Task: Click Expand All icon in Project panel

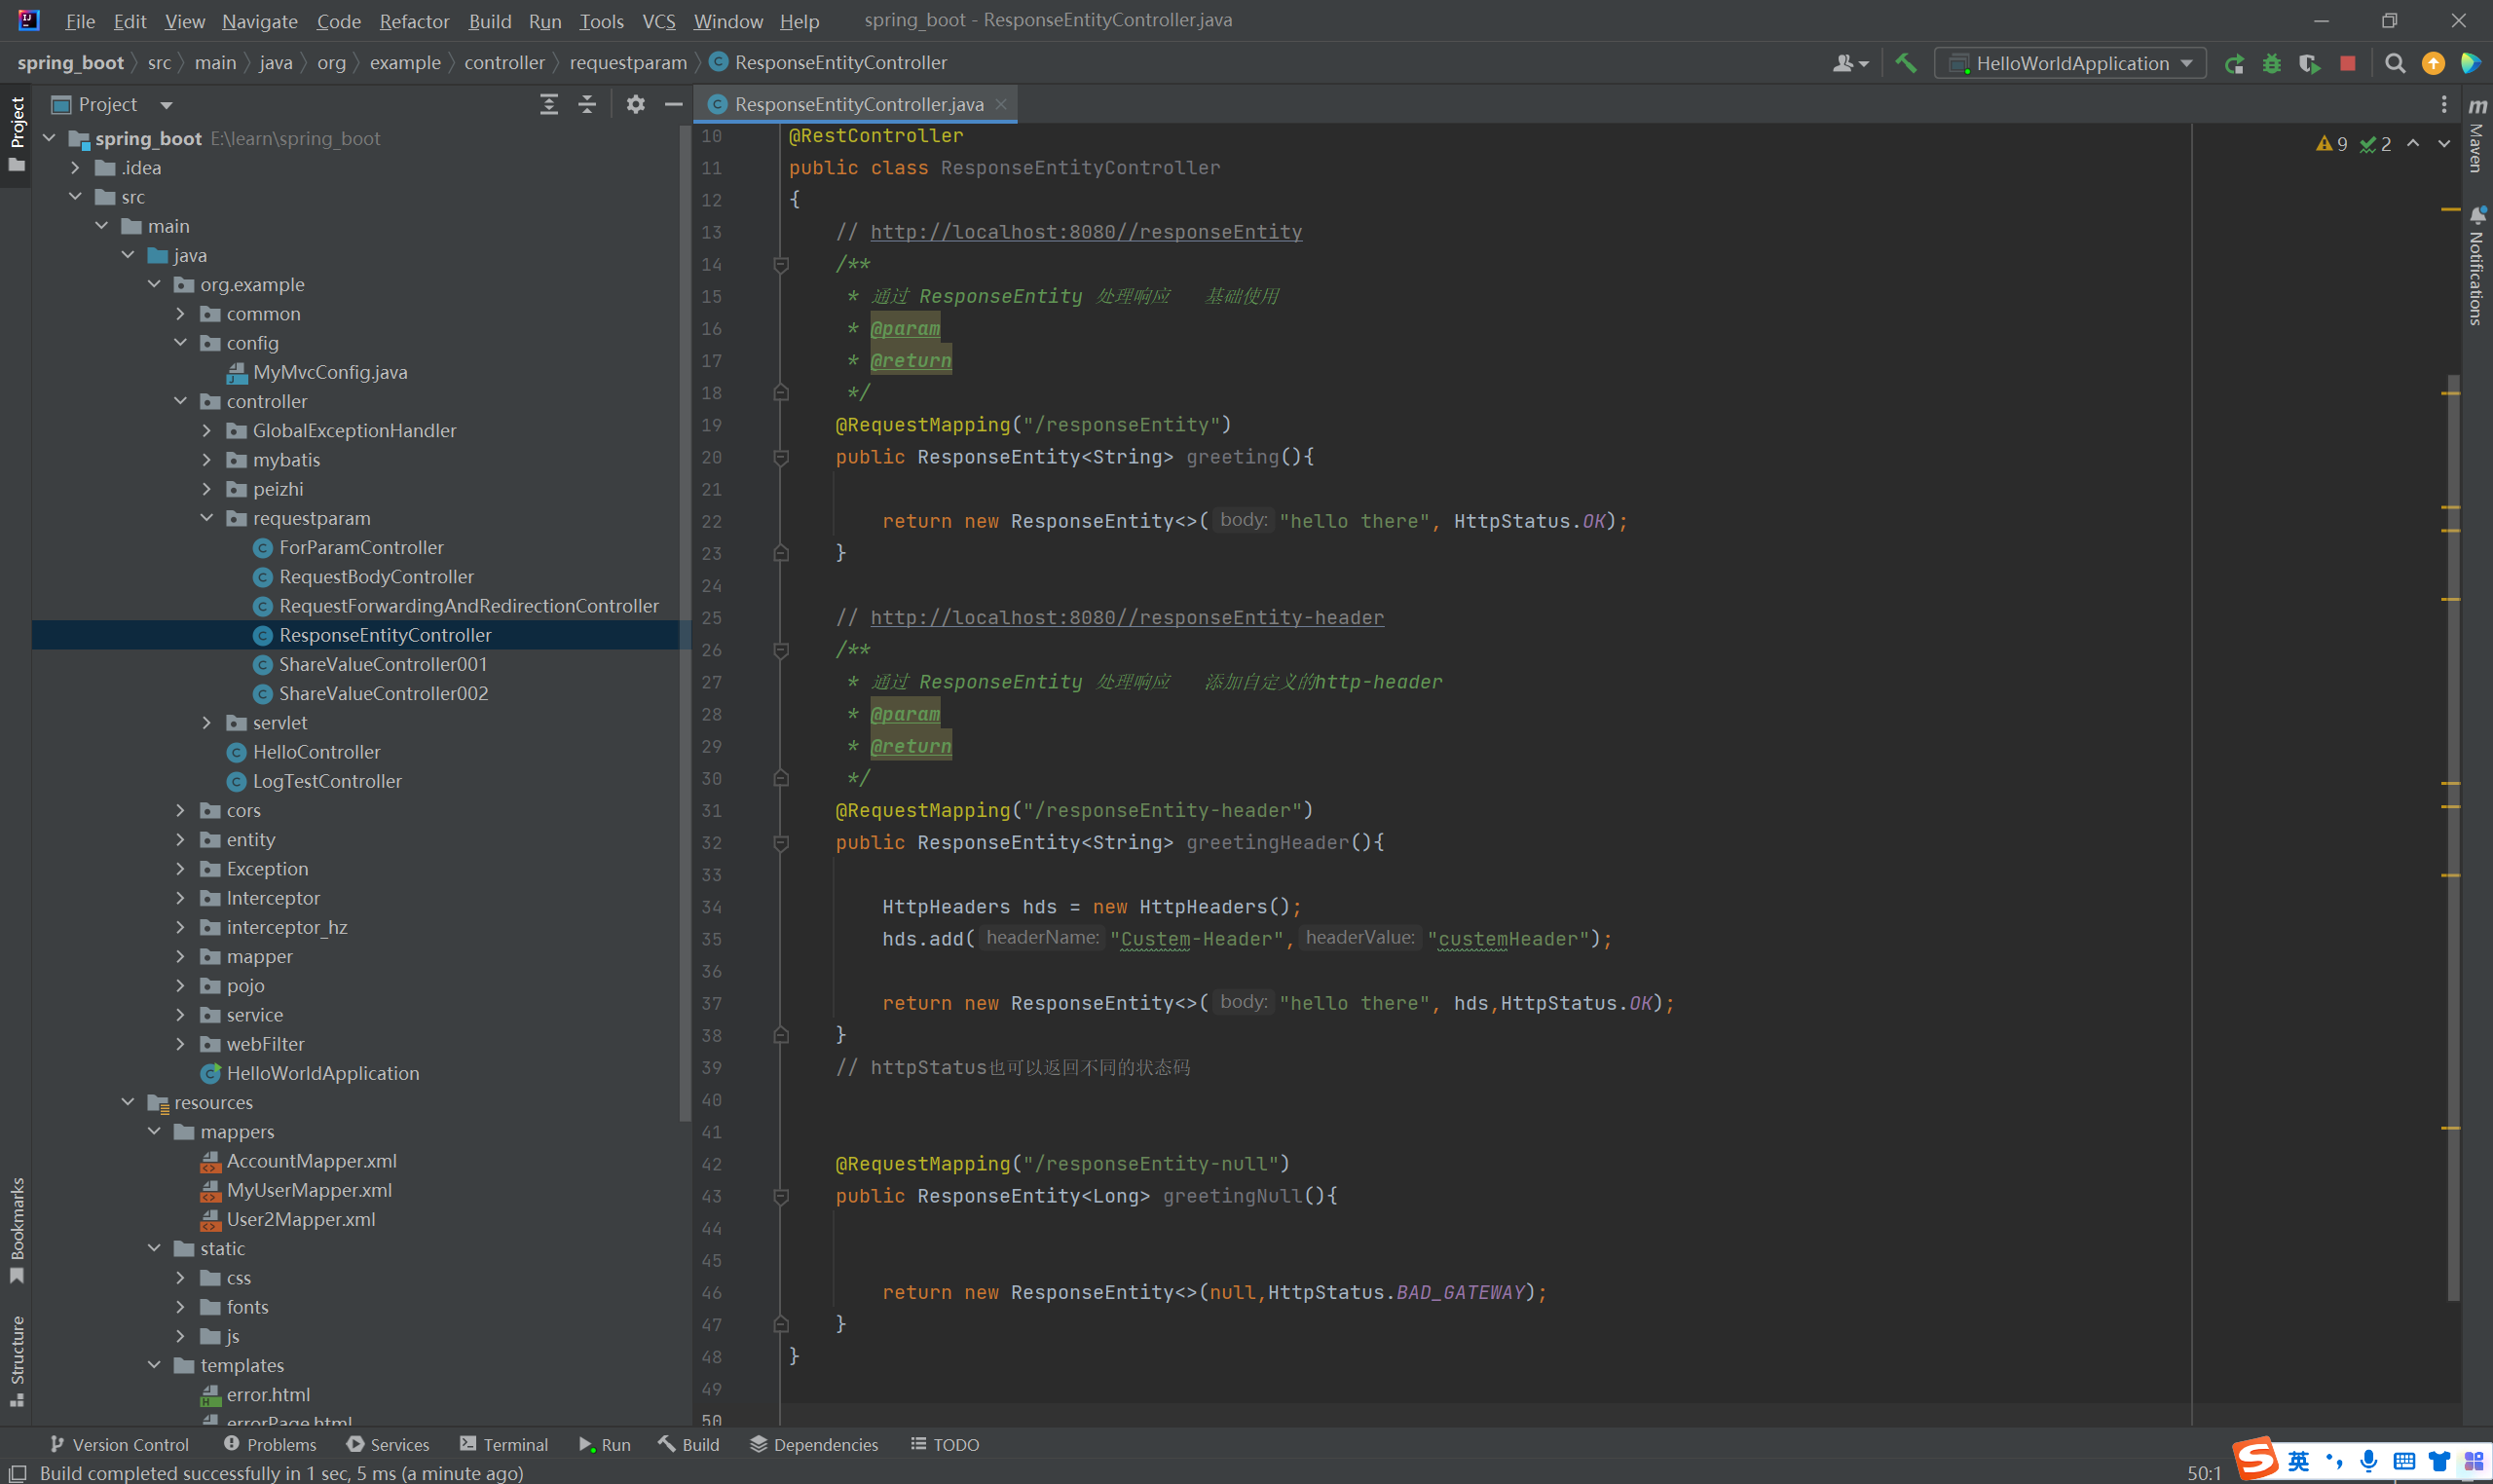Action: pyautogui.click(x=549, y=104)
